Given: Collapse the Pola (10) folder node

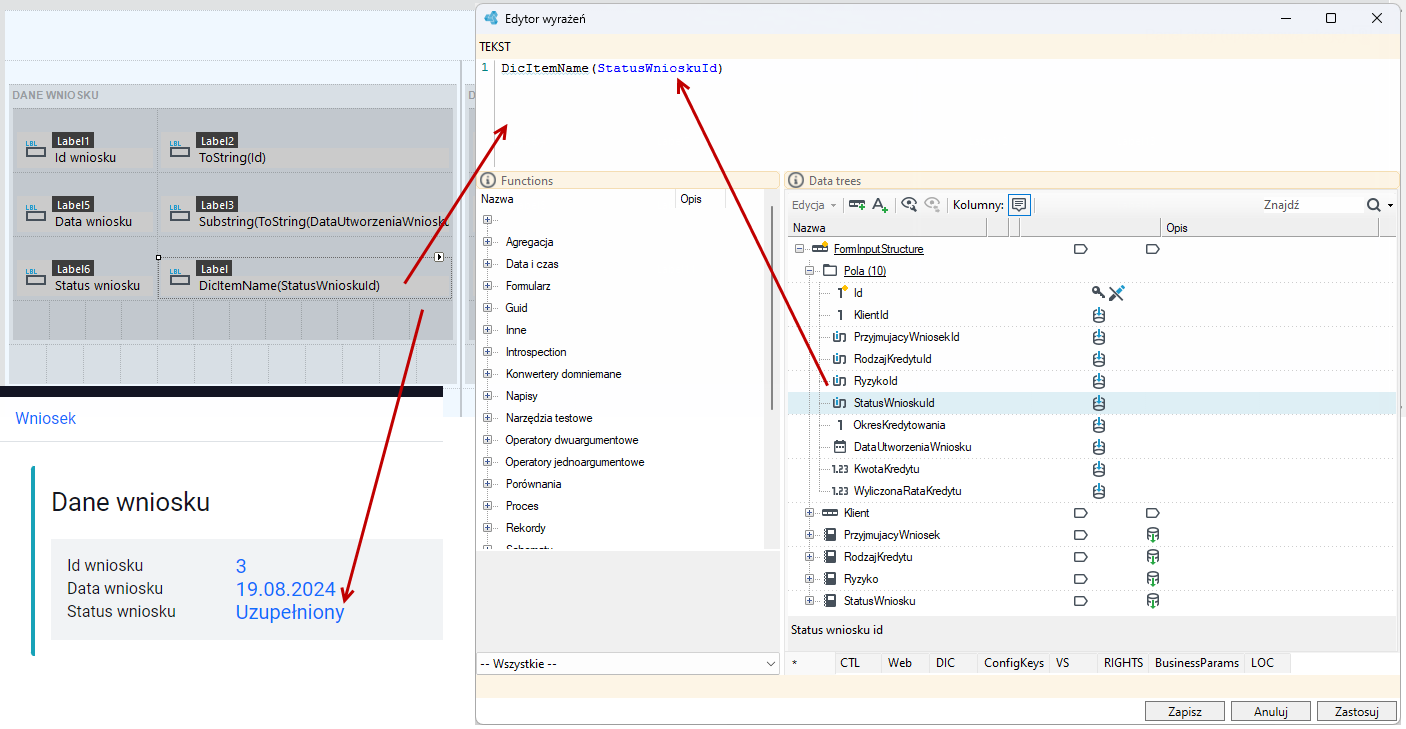Looking at the screenshot, I should 810,271.
